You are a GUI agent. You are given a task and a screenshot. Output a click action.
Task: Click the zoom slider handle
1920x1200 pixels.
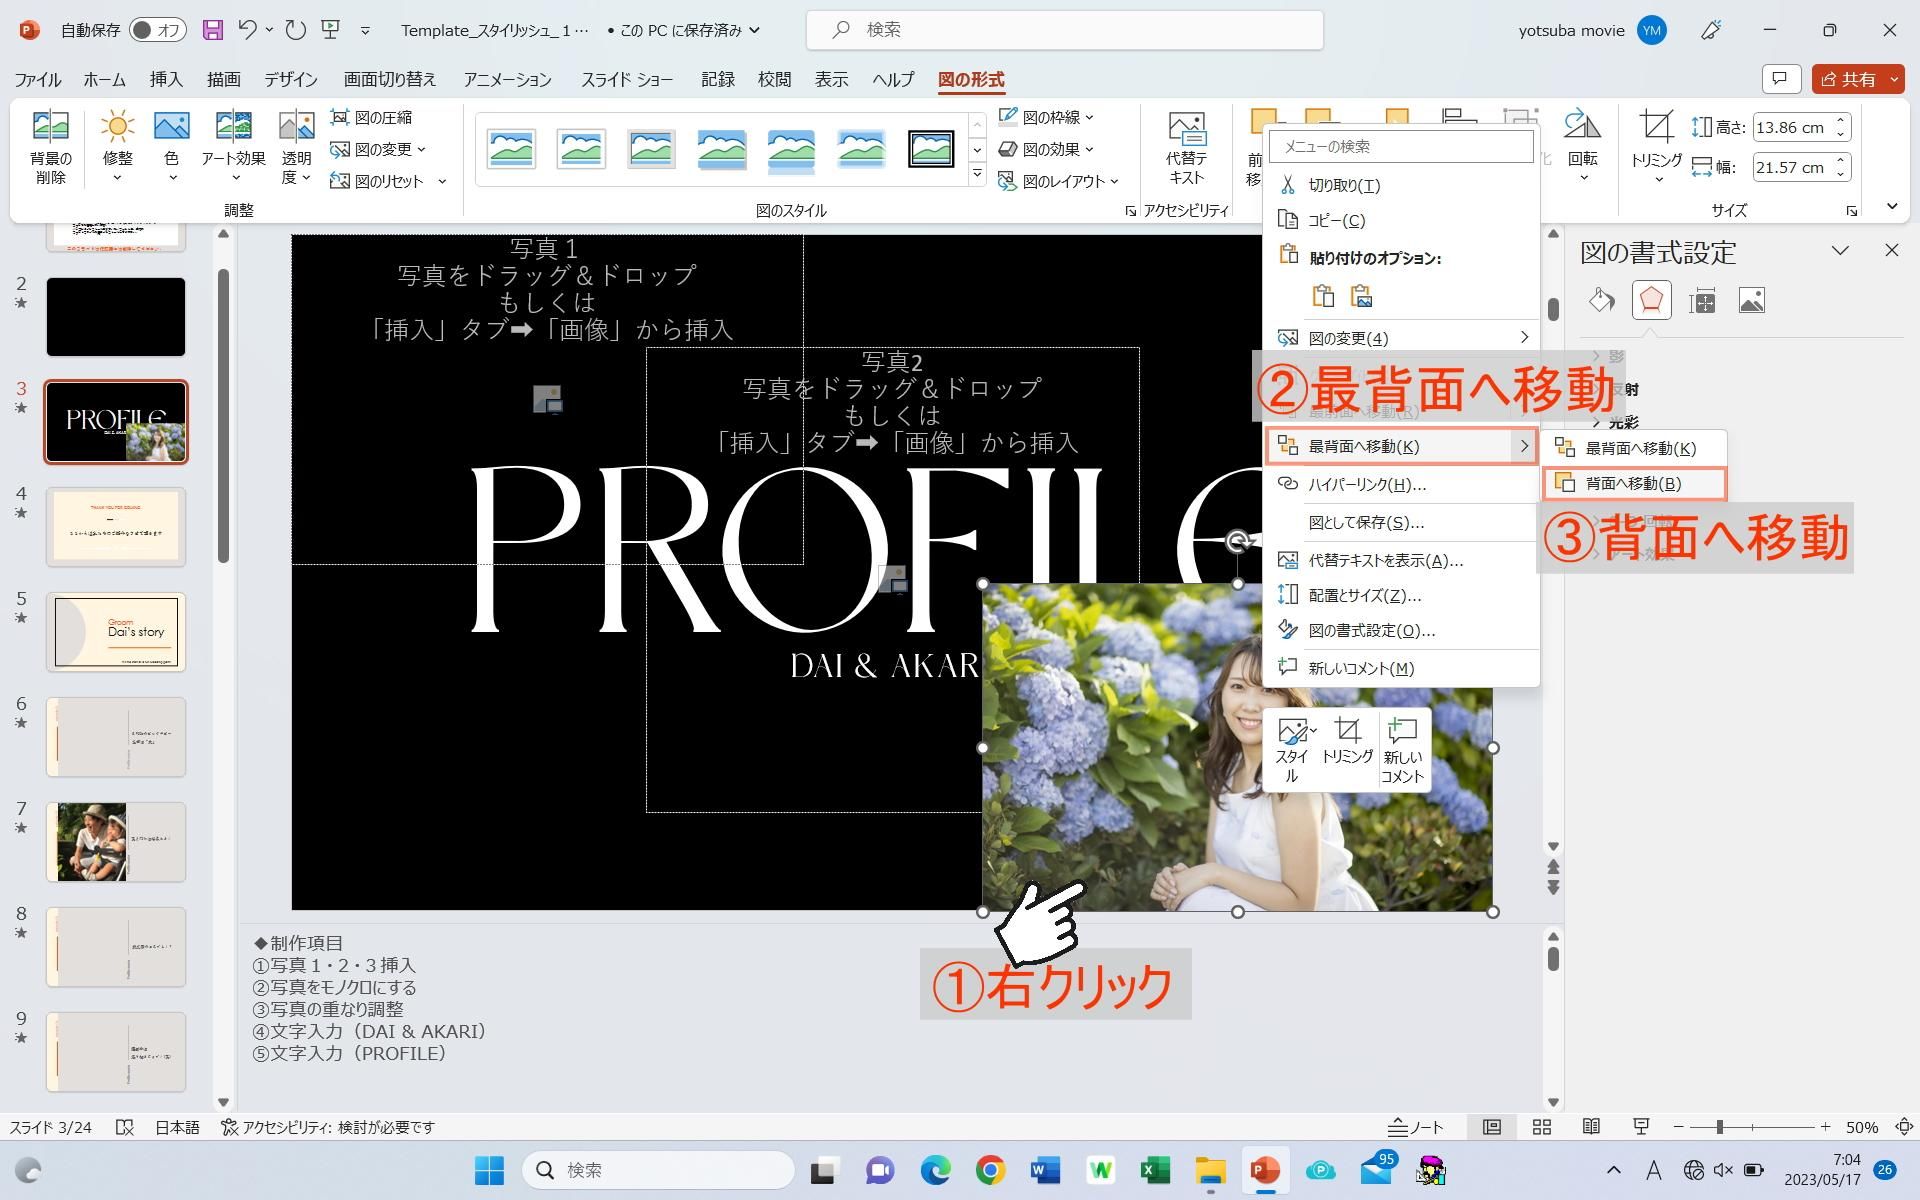click(1720, 1127)
